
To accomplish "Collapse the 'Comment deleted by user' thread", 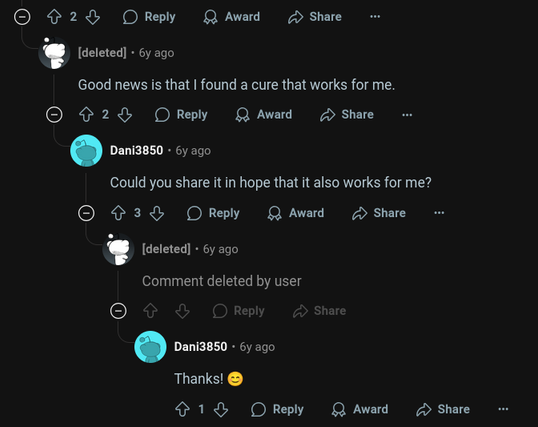I will pos(118,311).
